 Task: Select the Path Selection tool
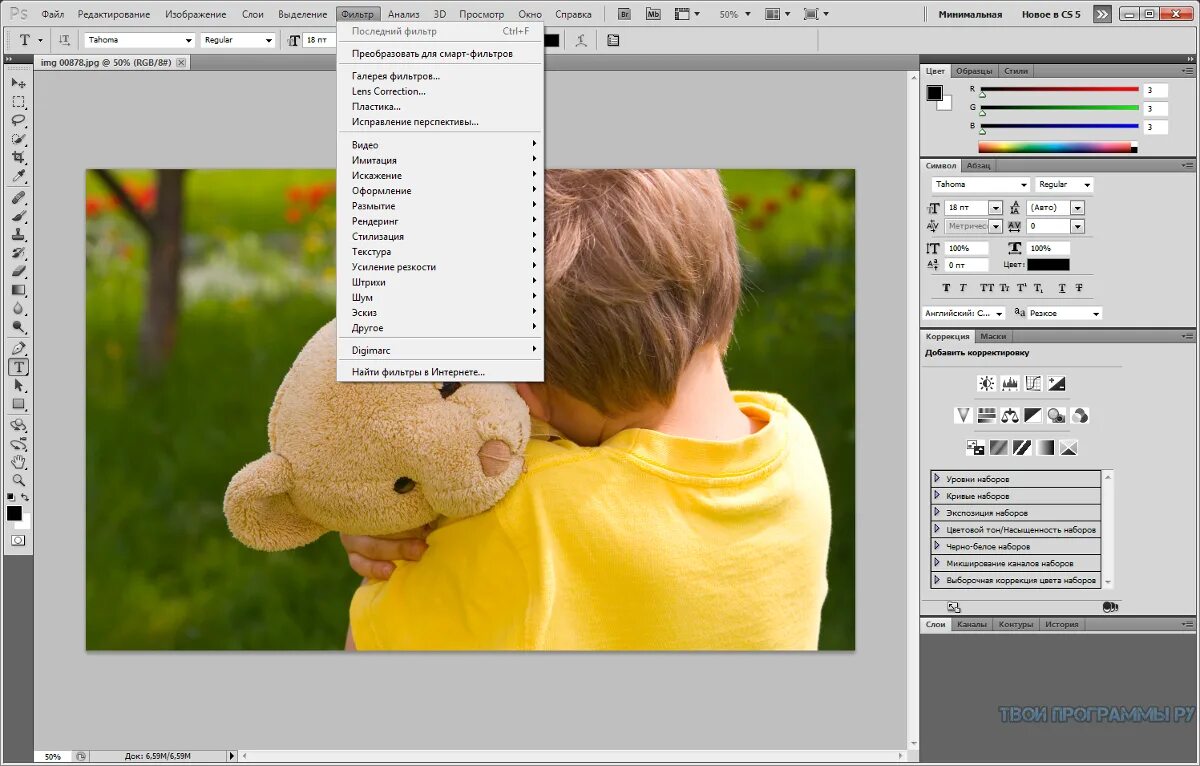click(18, 386)
